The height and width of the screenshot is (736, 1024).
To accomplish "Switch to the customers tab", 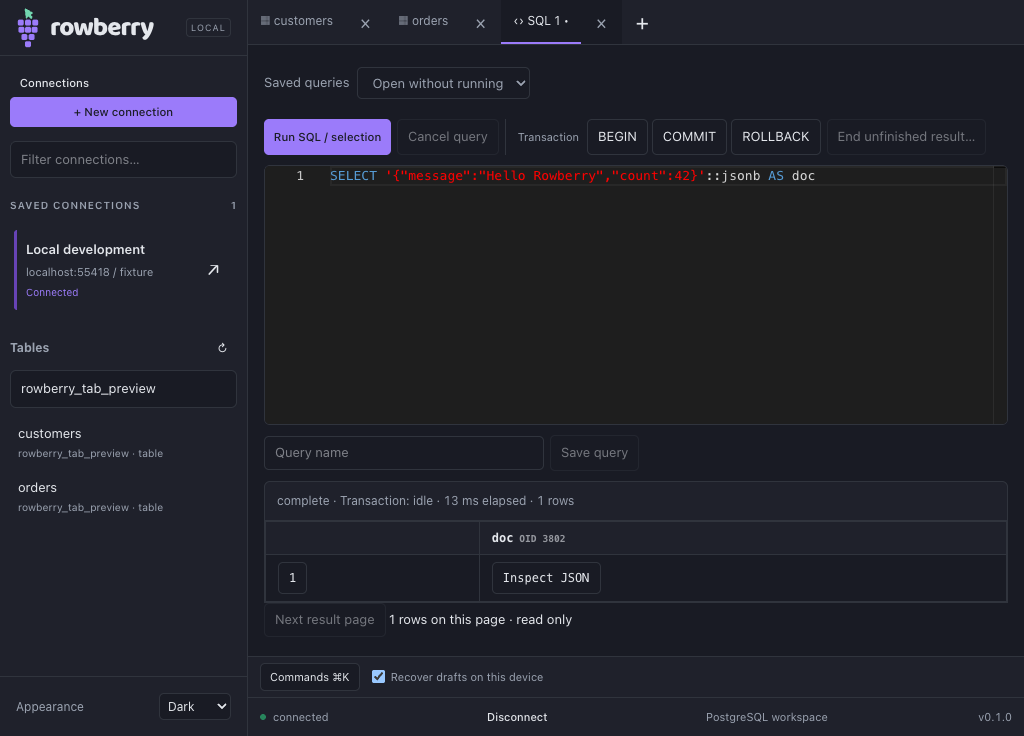I will [297, 21].
